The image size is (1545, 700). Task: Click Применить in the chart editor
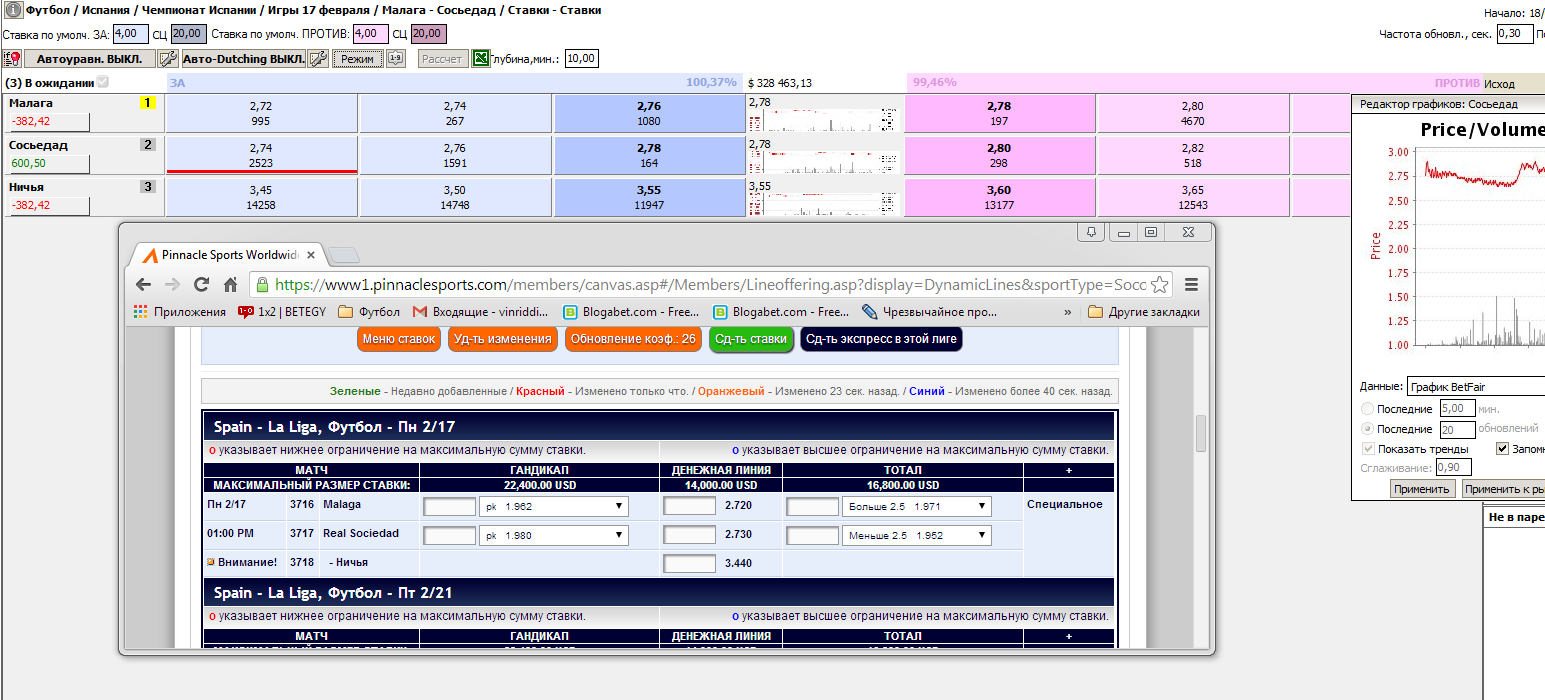1422,489
